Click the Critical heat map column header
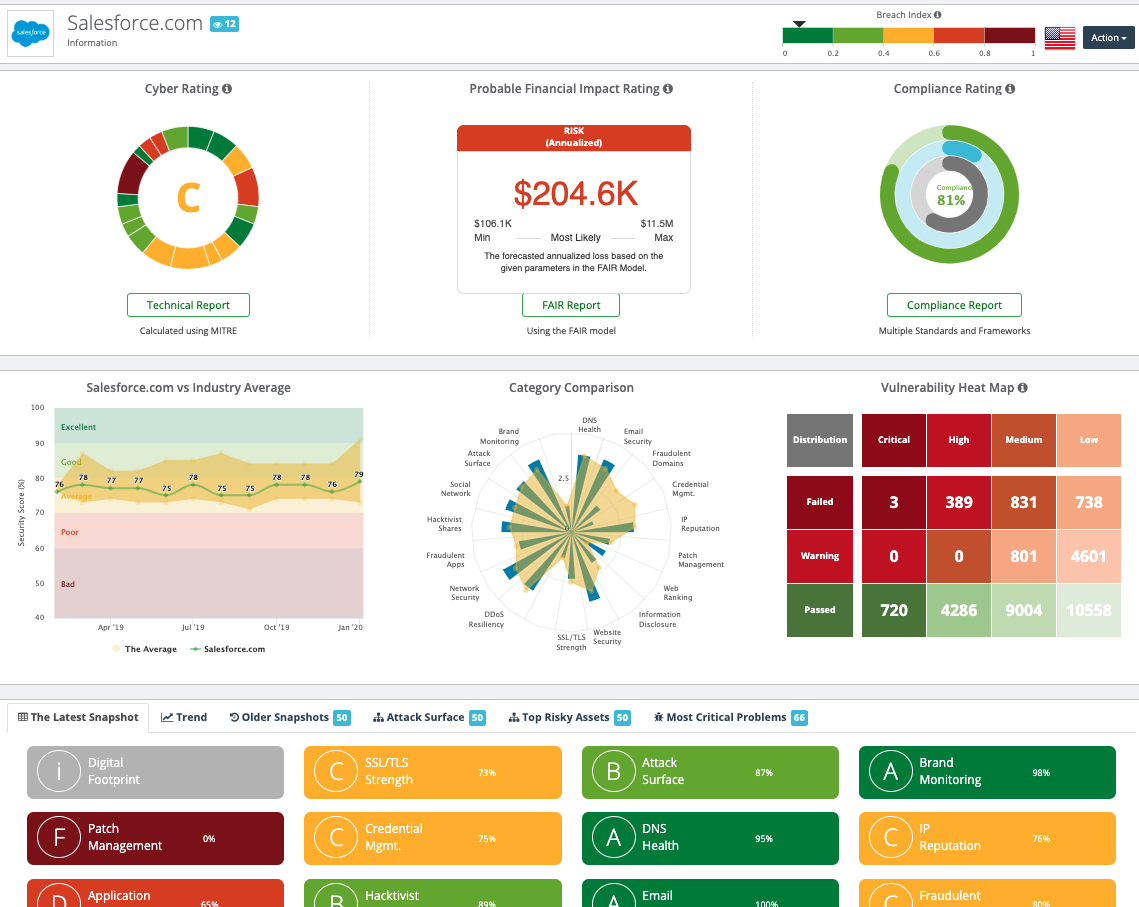Image resolution: width=1139 pixels, height=907 pixels. click(x=893, y=440)
